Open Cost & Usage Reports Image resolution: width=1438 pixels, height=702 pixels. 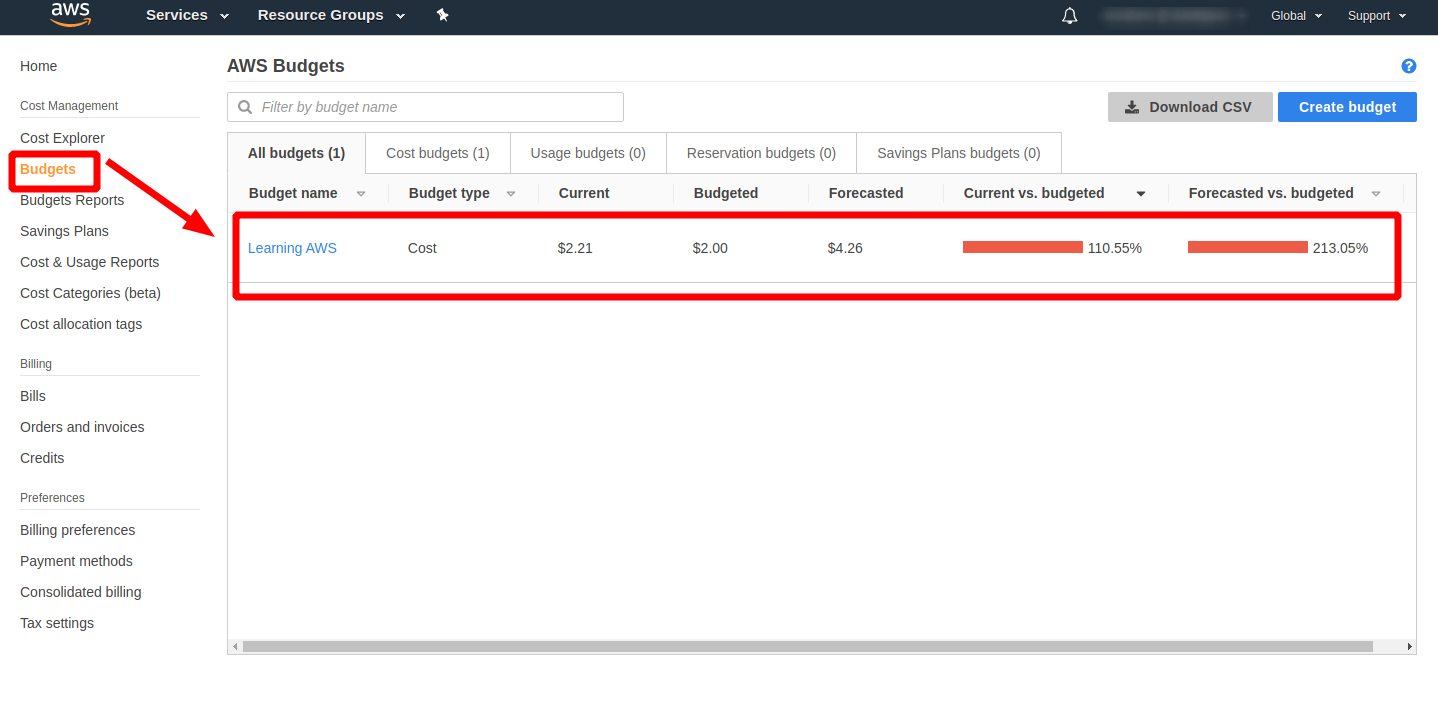(89, 262)
